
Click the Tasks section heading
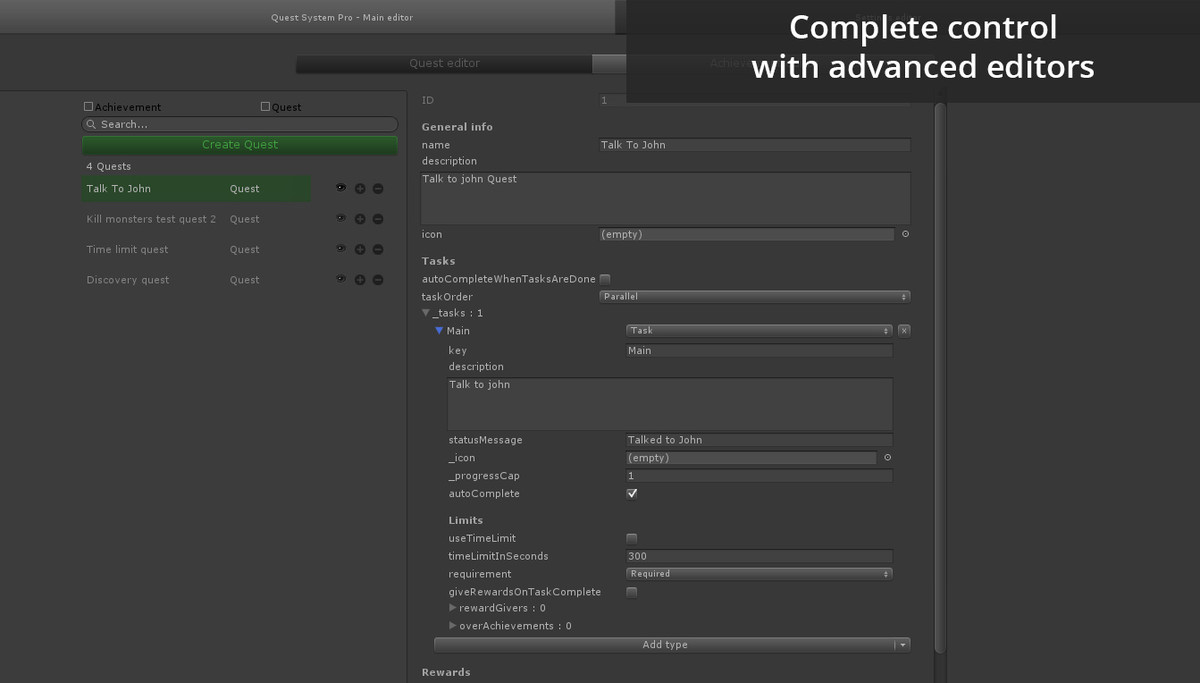point(438,261)
